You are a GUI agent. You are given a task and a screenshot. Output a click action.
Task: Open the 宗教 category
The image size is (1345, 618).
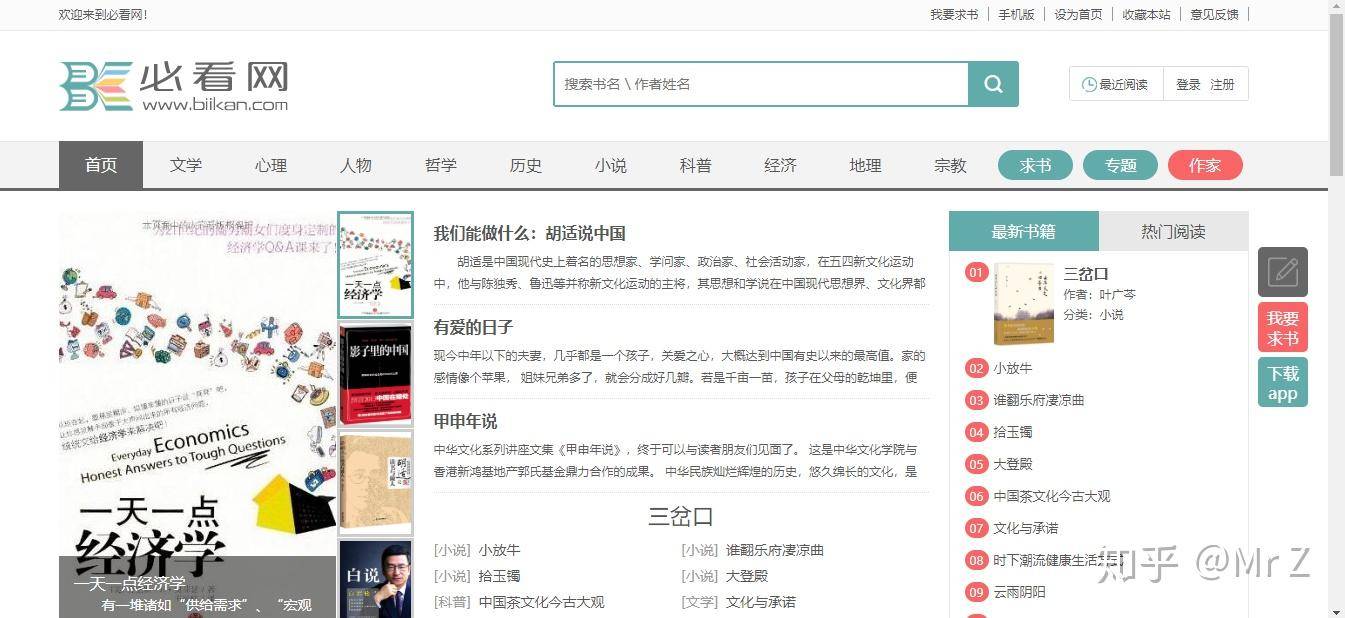(951, 165)
